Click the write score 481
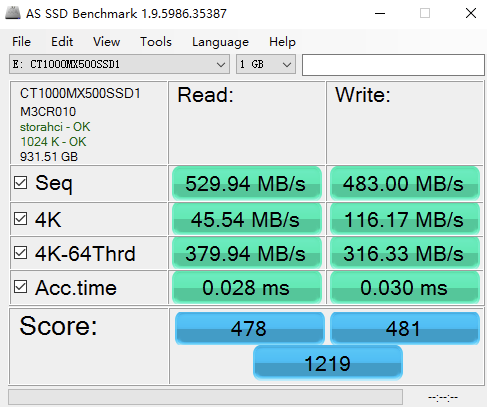487x407 pixels. tap(405, 328)
